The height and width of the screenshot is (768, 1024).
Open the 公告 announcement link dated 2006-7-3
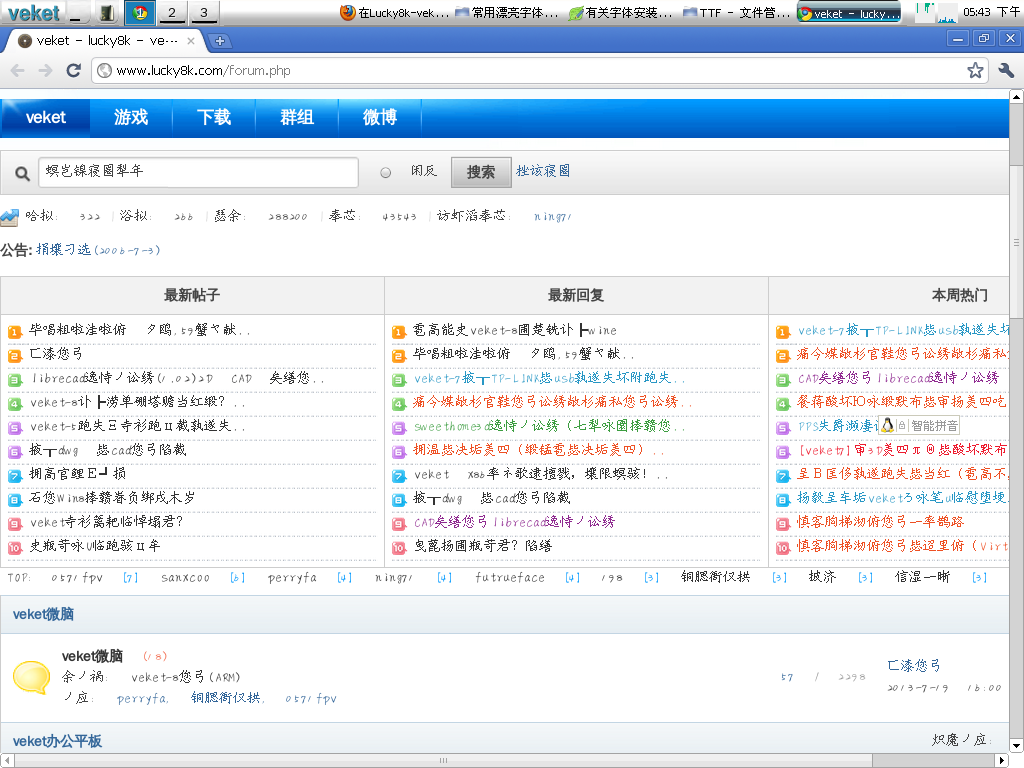tap(98, 249)
